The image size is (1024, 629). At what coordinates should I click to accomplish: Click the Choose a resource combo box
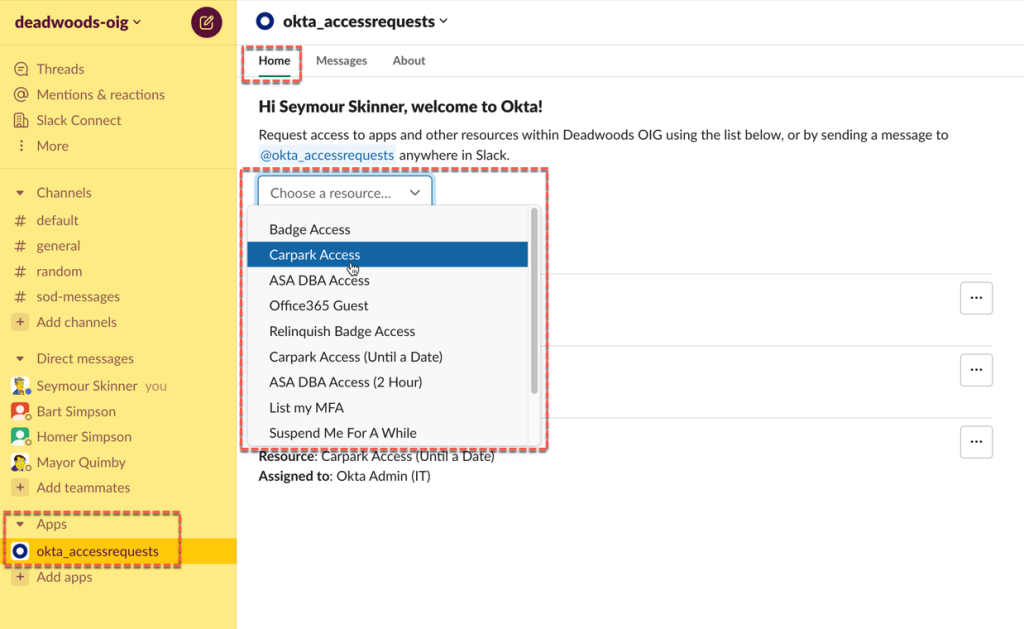(345, 193)
